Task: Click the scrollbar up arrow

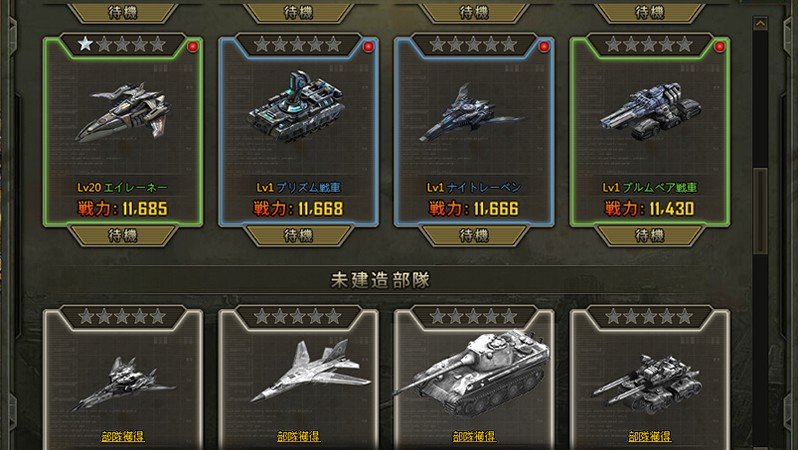Action: 760,23
